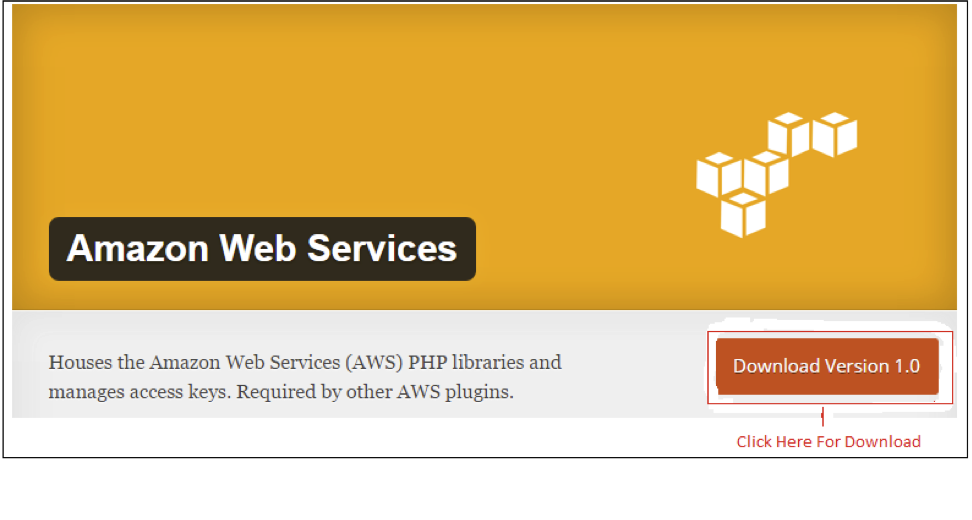Click the upper-left cube in the top pair
The width and height of the screenshot is (972, 520).
(789, 134)
